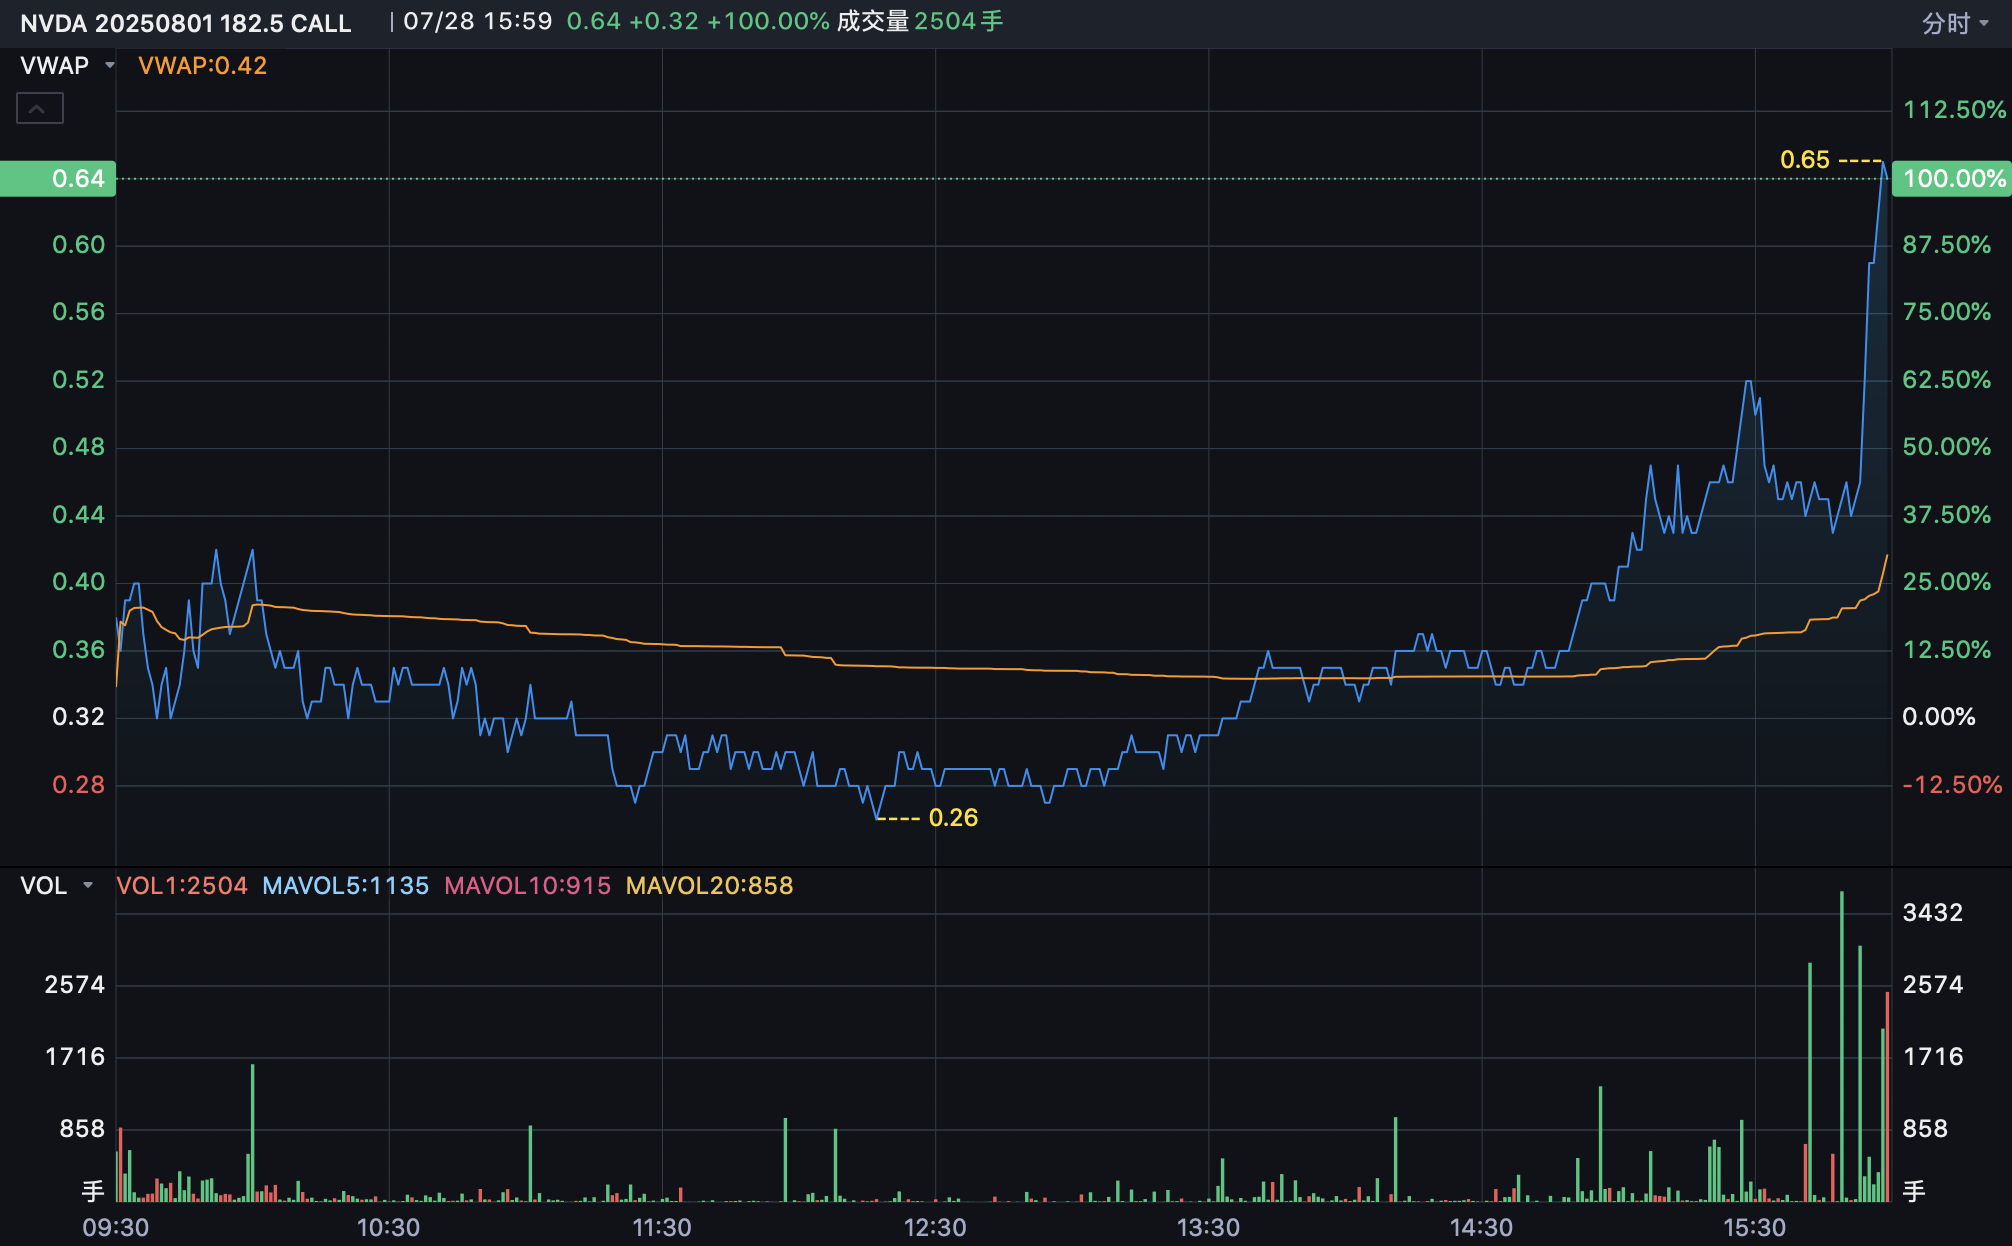Open the VWAP indicator dropdown arrow
The image size is (2012, 1246).
[110, 66]
